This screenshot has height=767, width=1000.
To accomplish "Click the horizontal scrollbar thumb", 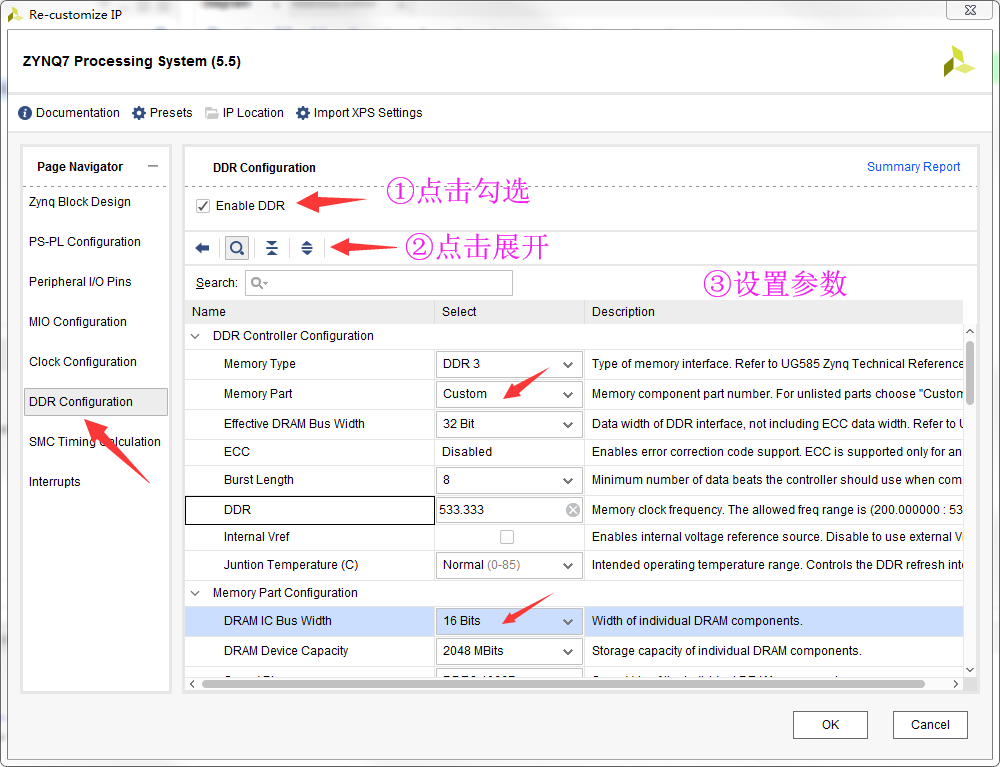I will [563, 684].
